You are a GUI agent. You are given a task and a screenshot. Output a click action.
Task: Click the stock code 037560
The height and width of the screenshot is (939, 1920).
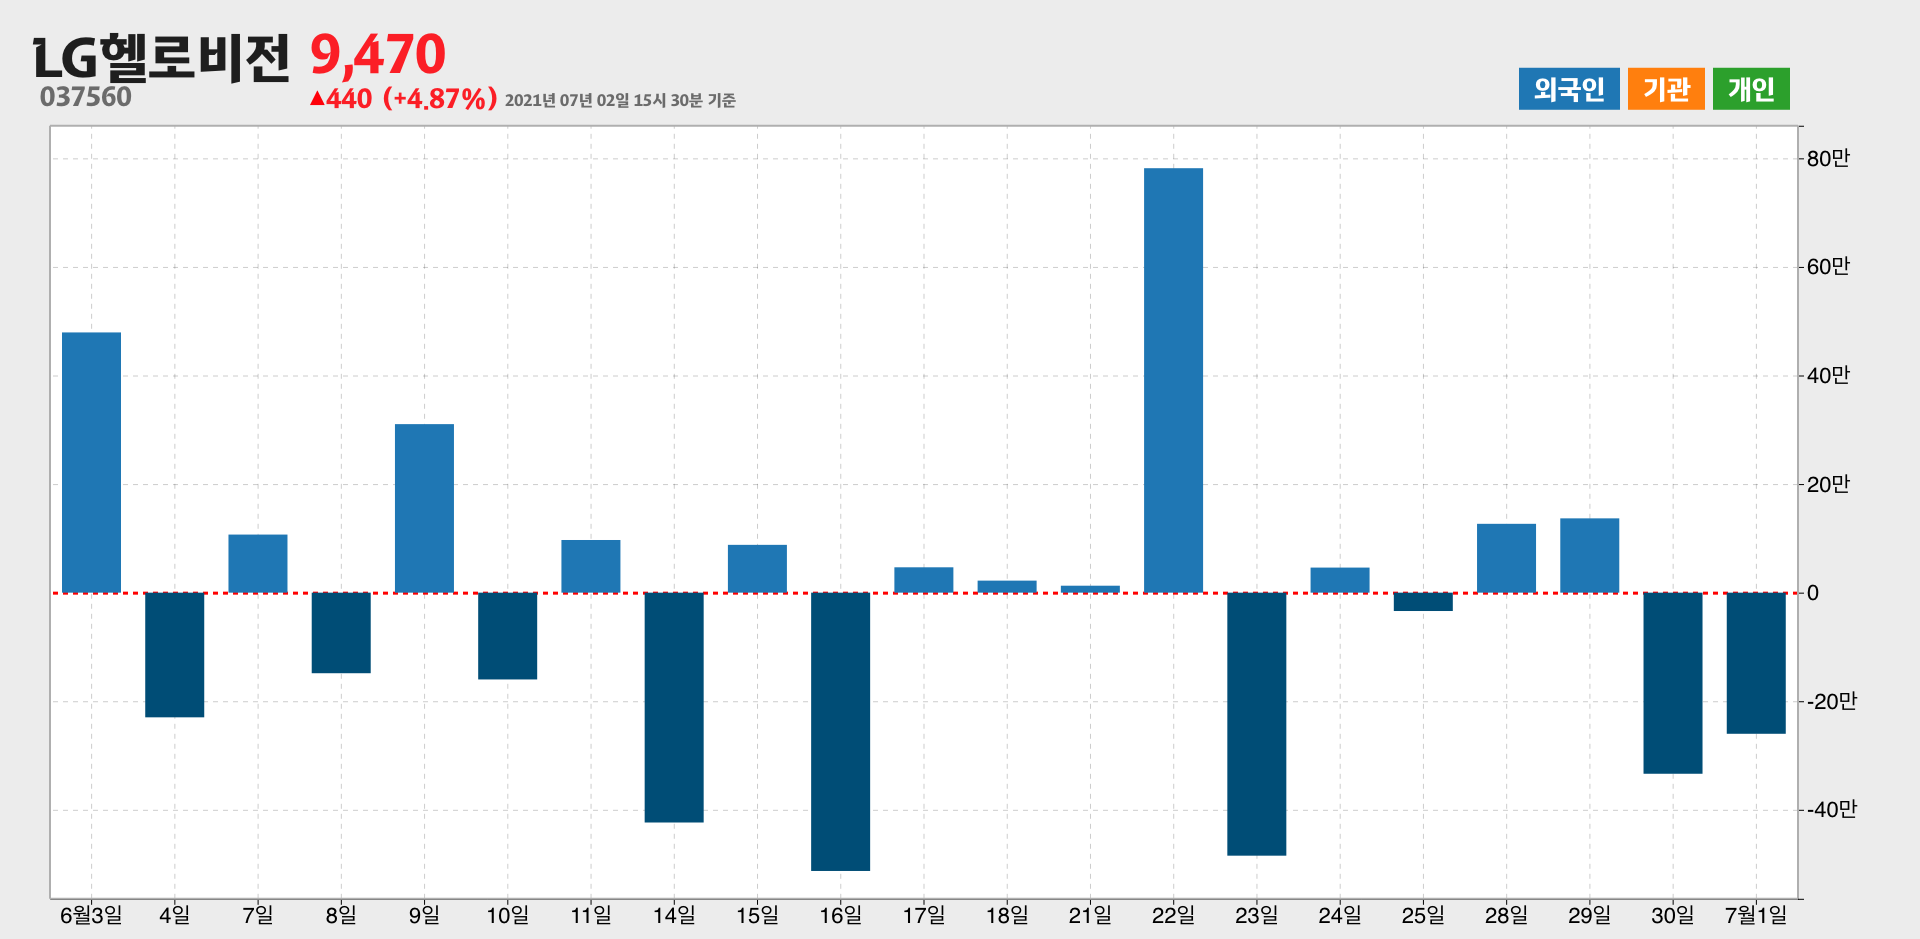coord(86,97)
